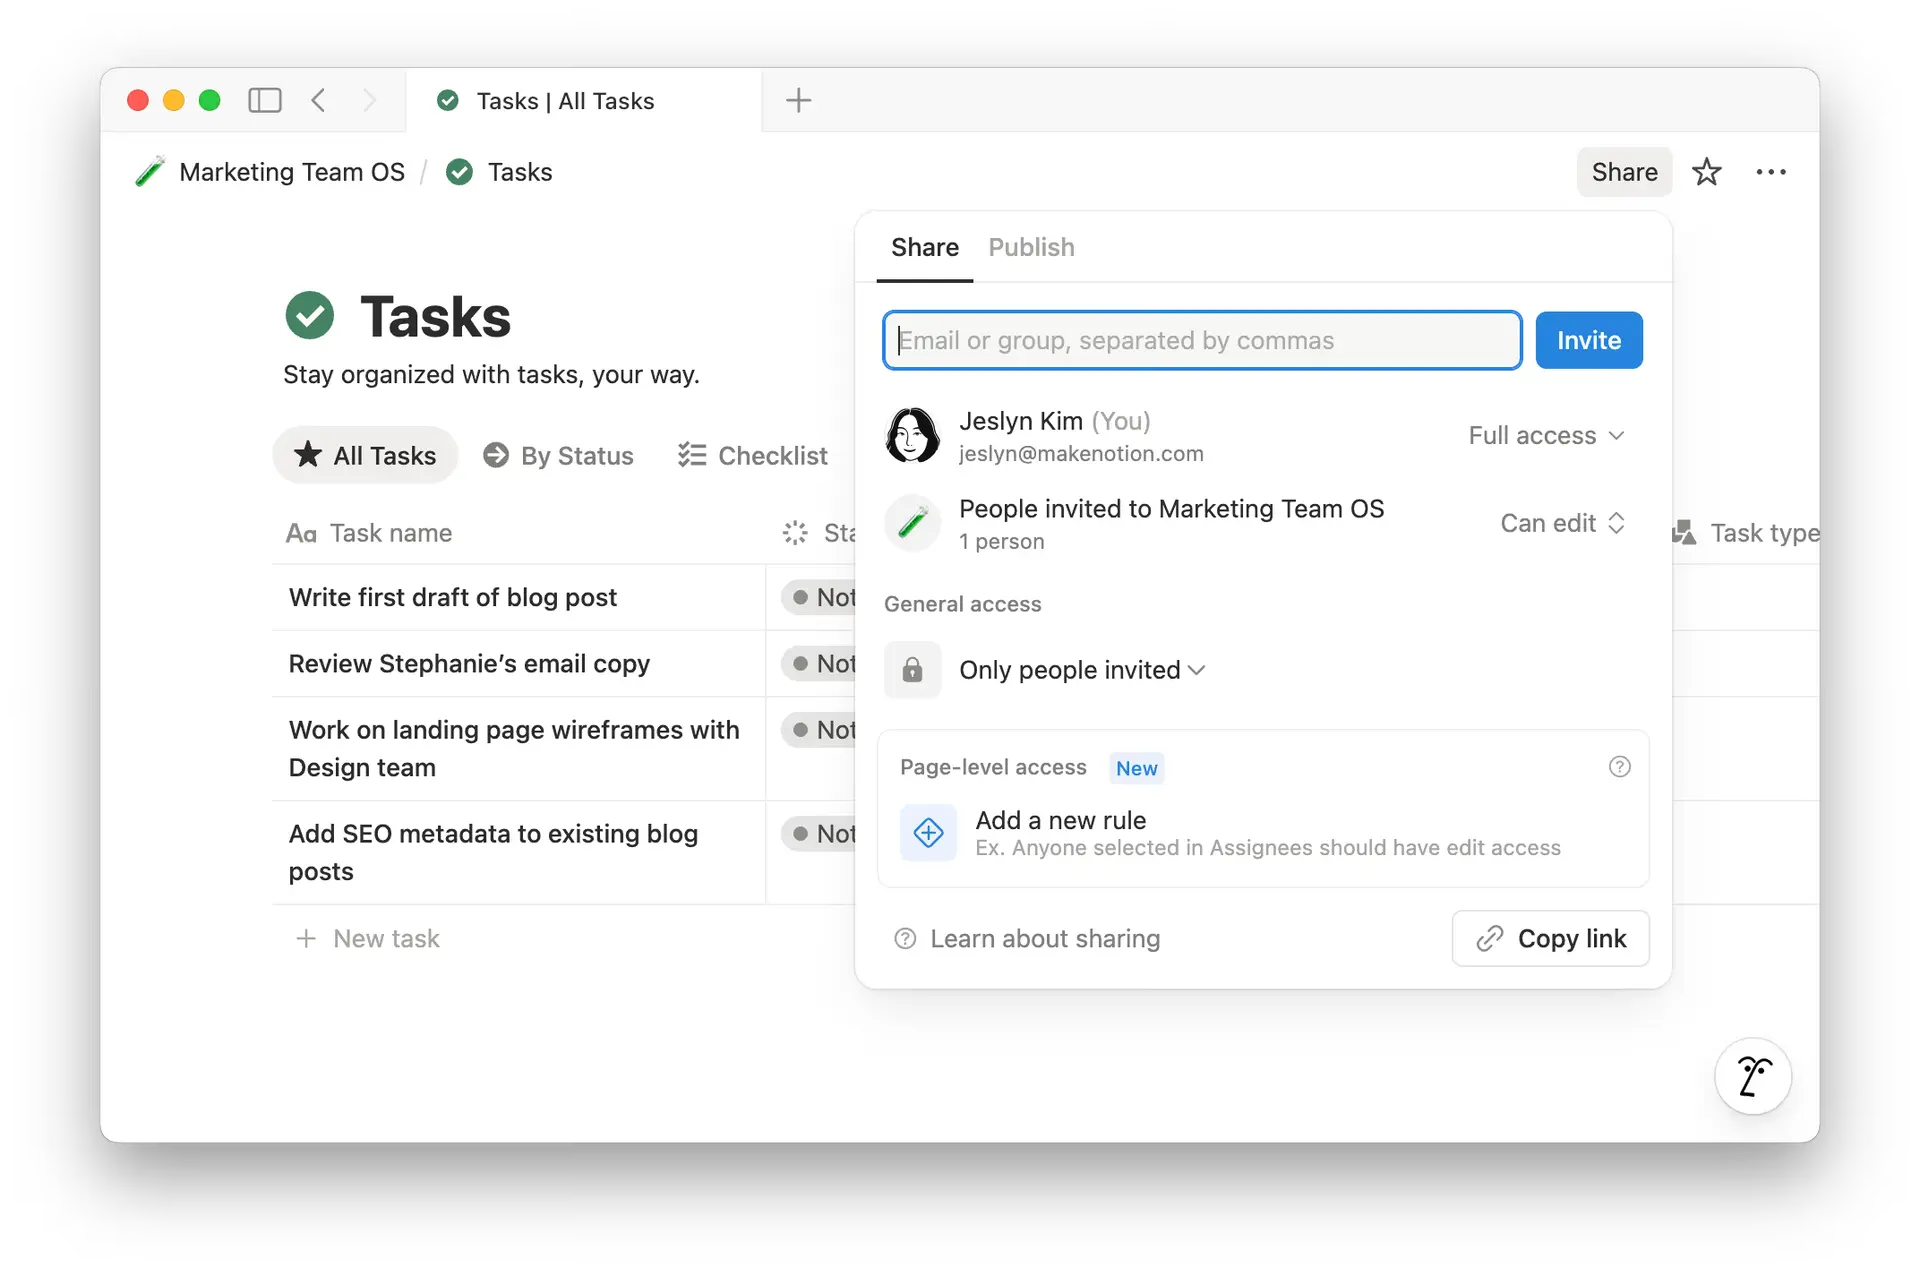Switch to the Publish tab
The image size is (1920, 1275).
click(1031, 247)
